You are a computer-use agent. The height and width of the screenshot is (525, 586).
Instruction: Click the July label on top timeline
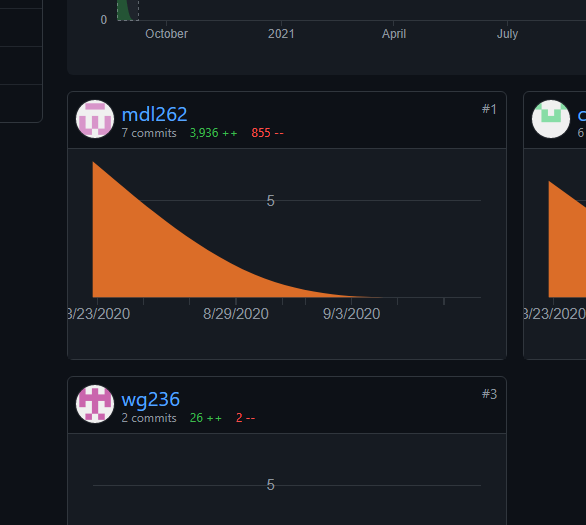click(508, 34)
